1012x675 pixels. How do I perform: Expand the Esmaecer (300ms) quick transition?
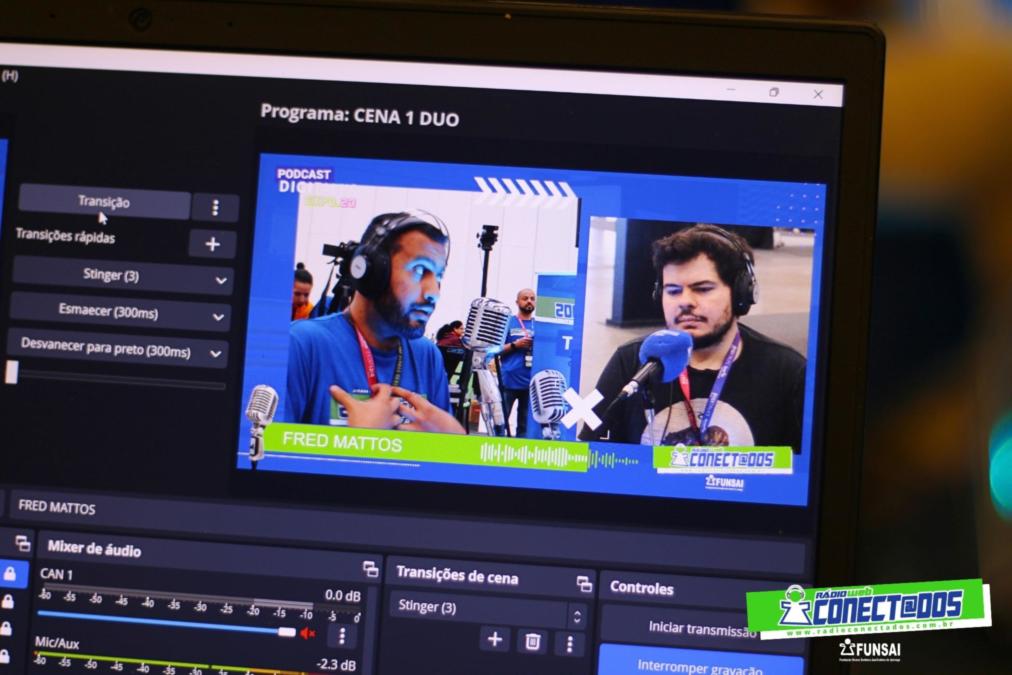pyautogui.click(x=120, y=312)
